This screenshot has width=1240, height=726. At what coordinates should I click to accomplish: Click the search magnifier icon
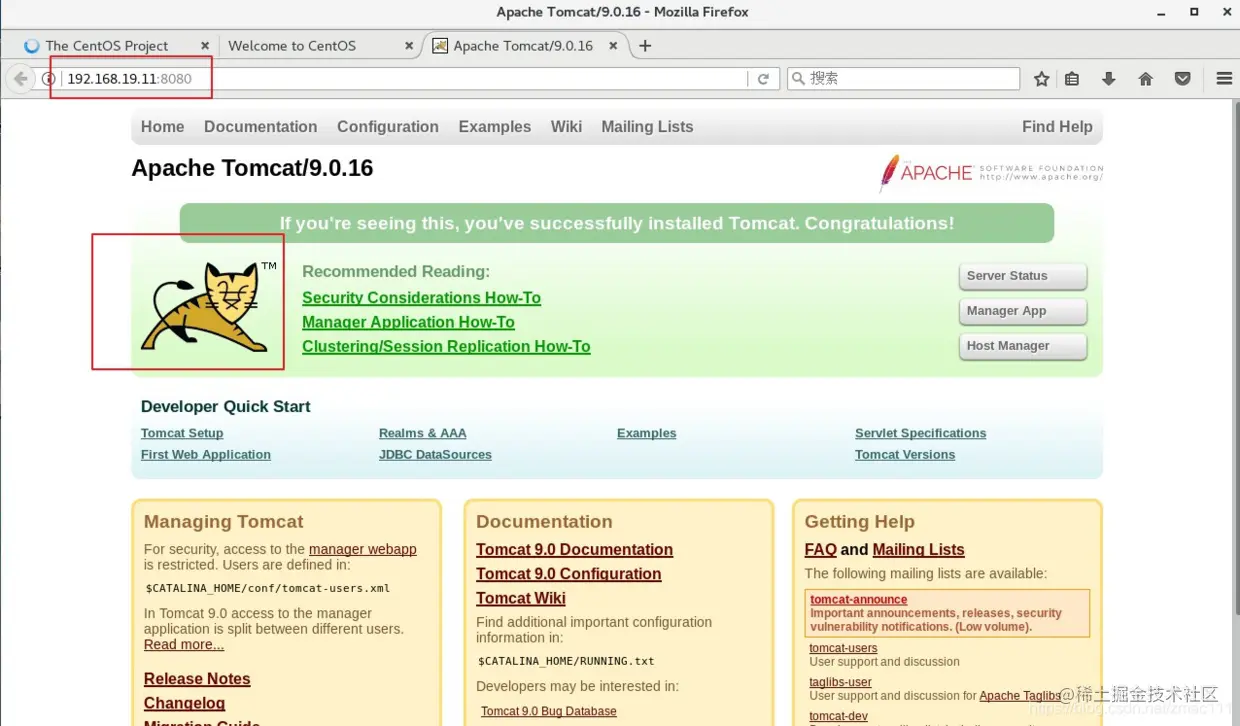coord(797,79)
